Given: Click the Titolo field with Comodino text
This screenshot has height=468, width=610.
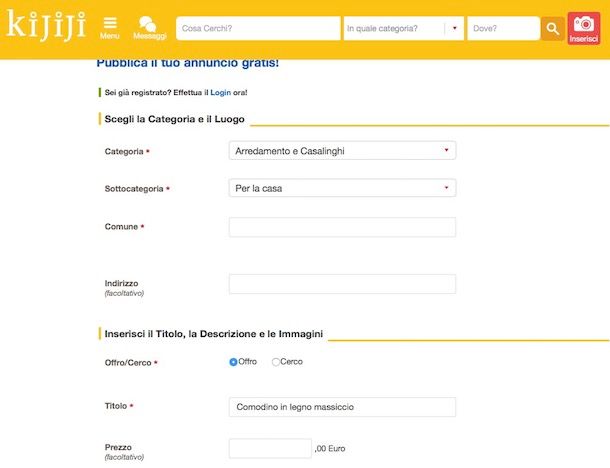Looking at the screenshot, I should click(342, 407).
